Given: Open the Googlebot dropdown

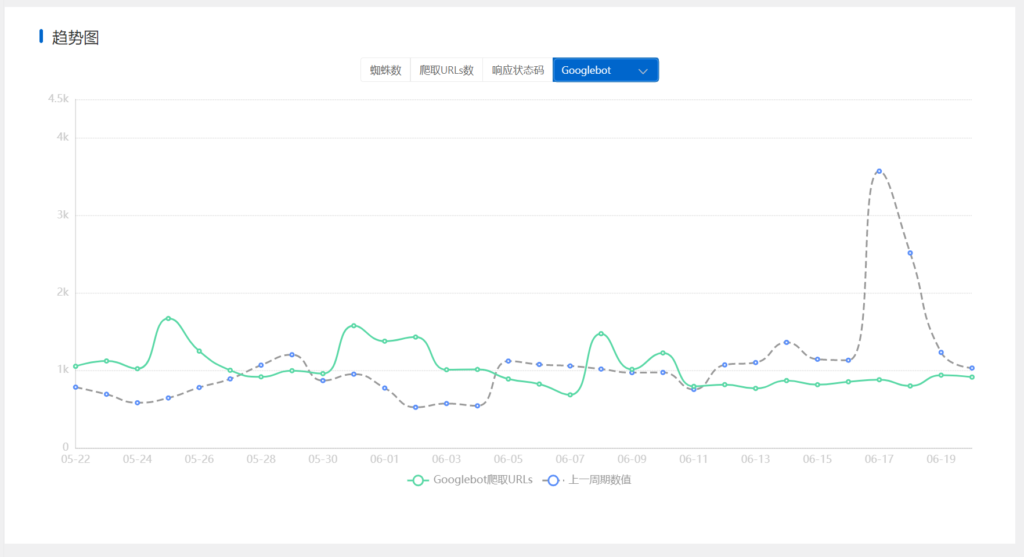Looking at the screenshot, I should tap(604, 70).
